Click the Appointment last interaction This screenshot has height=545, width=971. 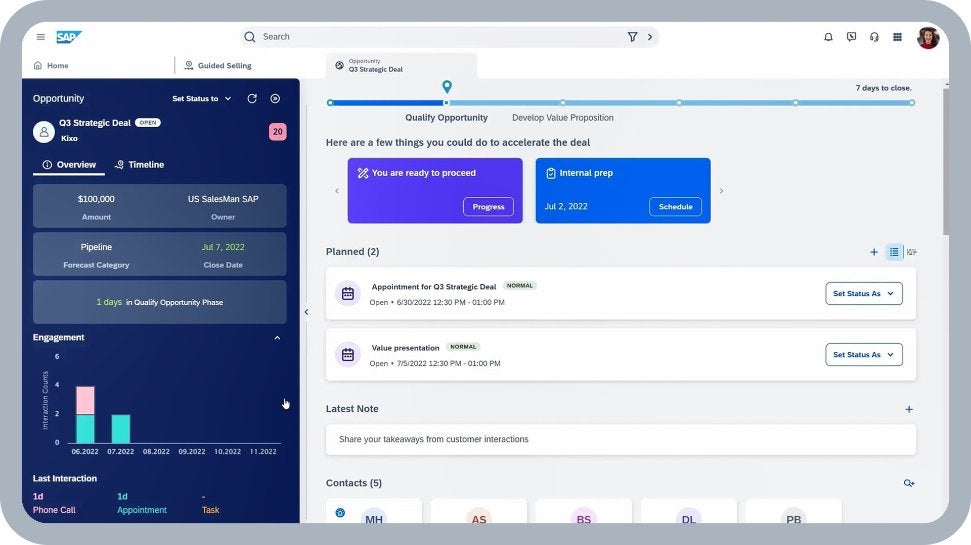point(142,504)
